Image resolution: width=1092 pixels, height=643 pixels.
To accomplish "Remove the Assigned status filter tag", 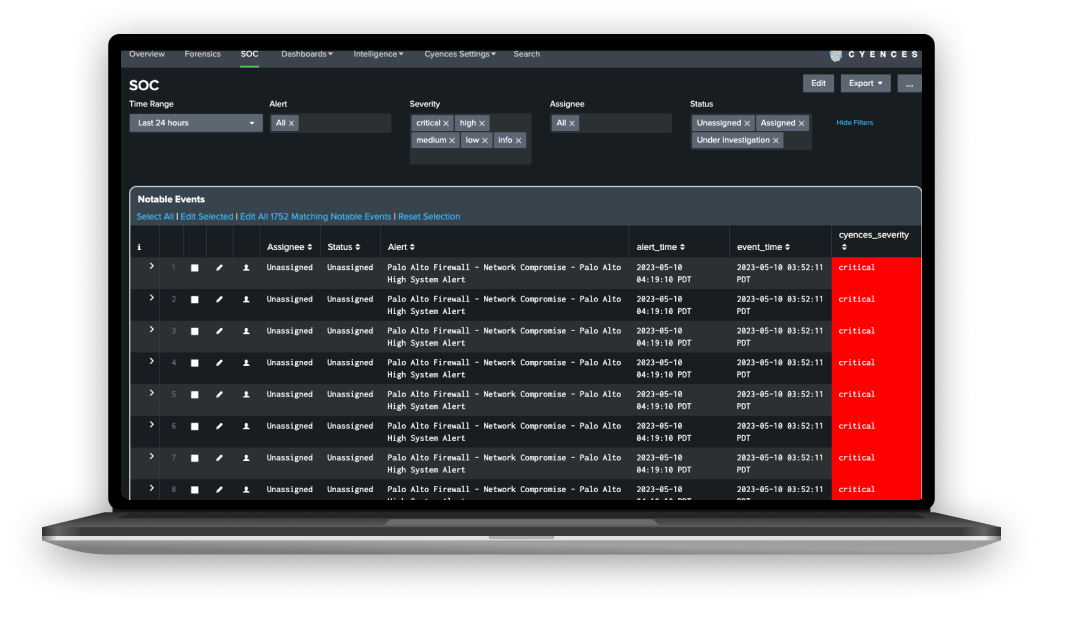I will point(802,123).
